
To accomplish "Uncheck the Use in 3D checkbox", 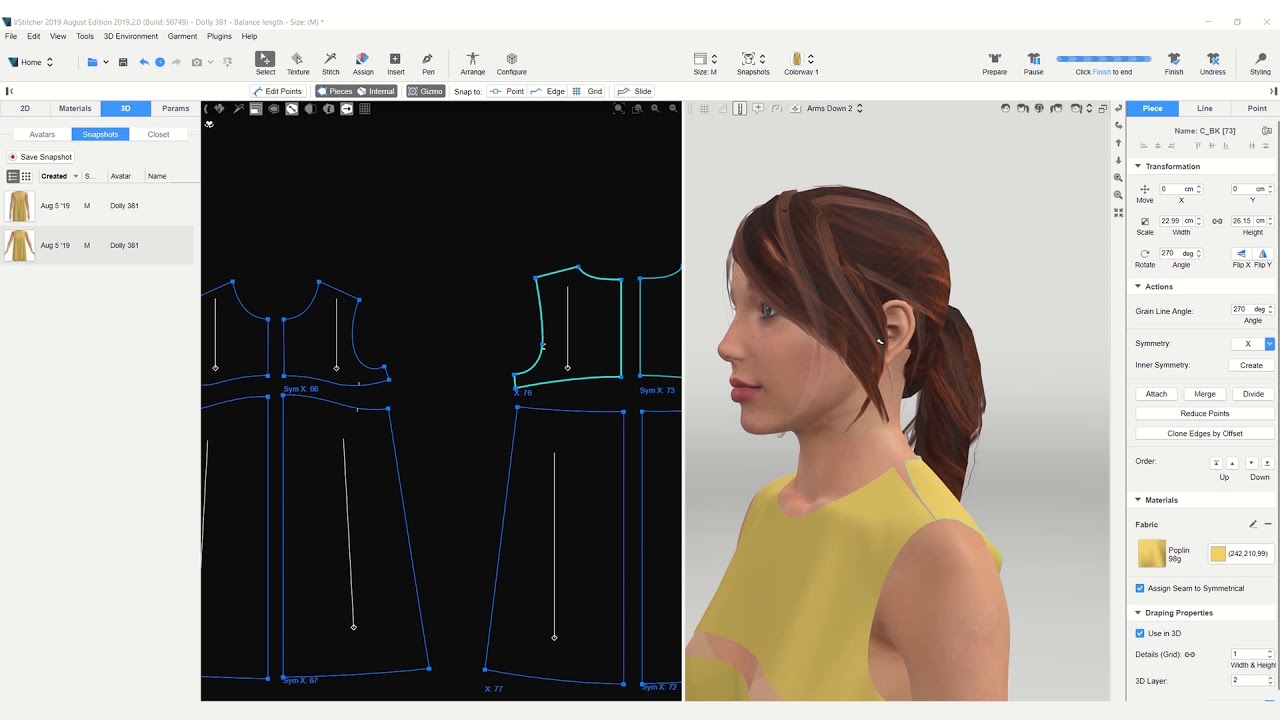I will (1140, 633).
